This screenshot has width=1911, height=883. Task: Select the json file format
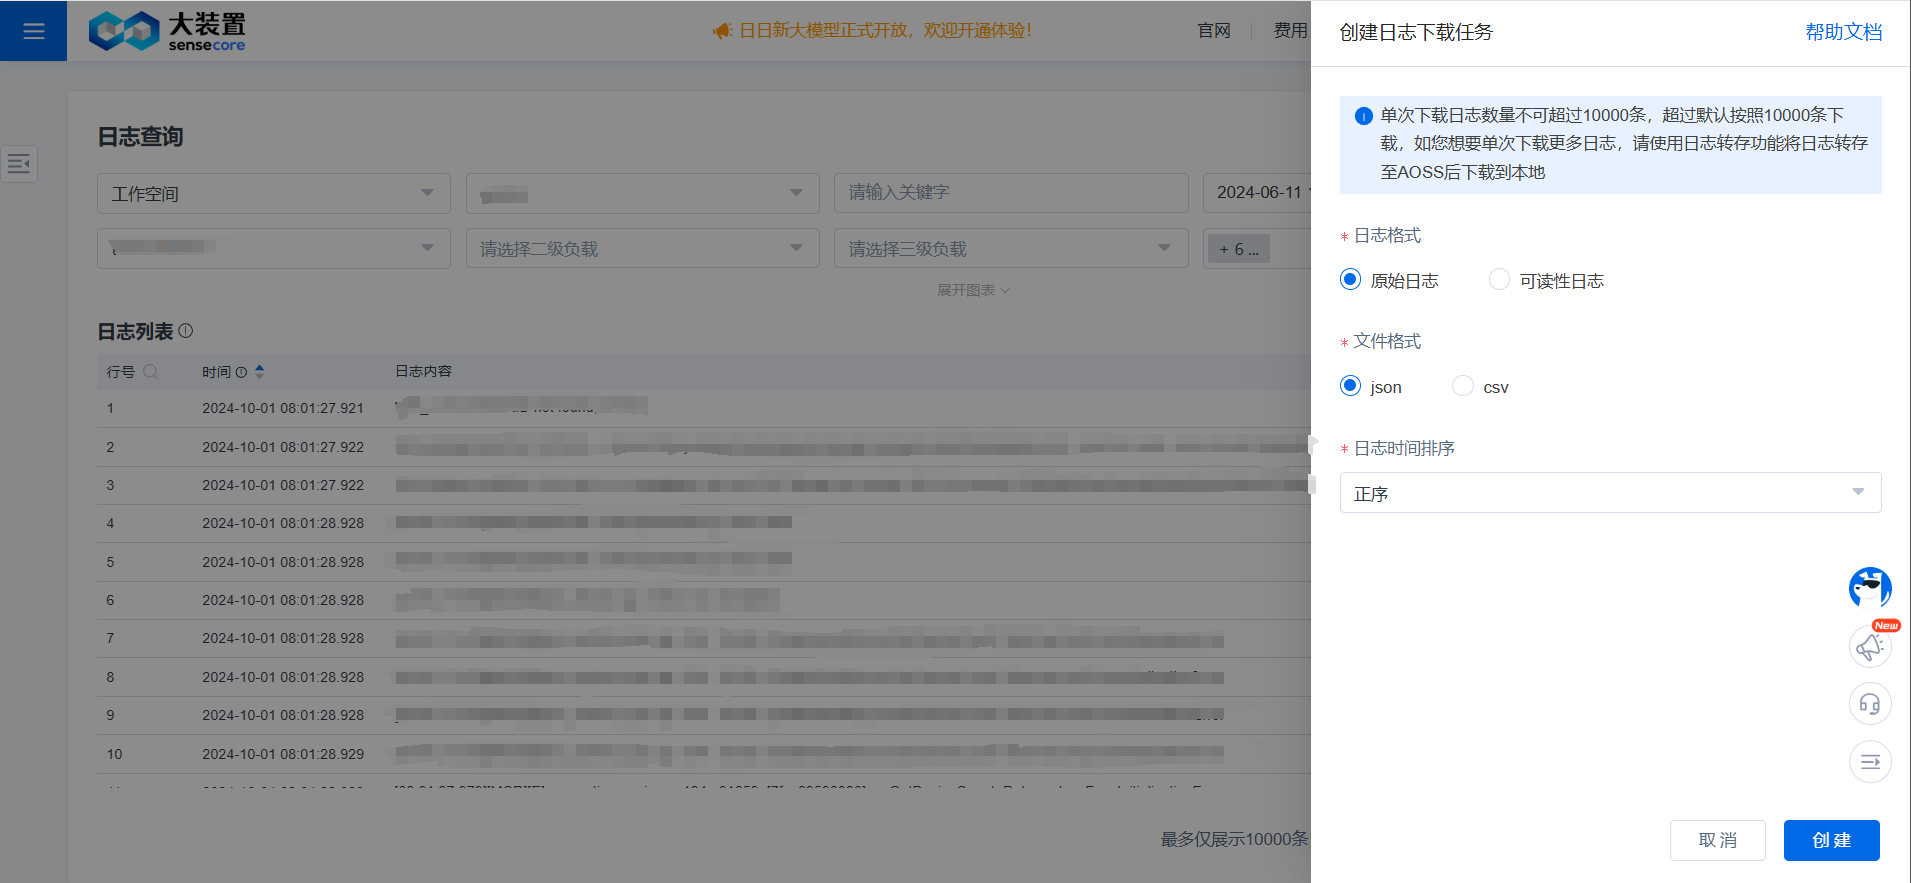(1350, 386)
